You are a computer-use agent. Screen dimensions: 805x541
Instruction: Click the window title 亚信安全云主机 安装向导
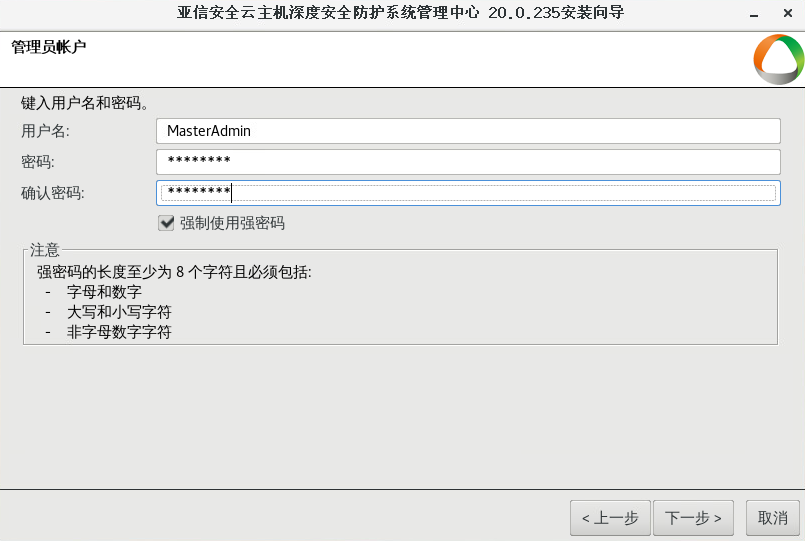(400, 12)
